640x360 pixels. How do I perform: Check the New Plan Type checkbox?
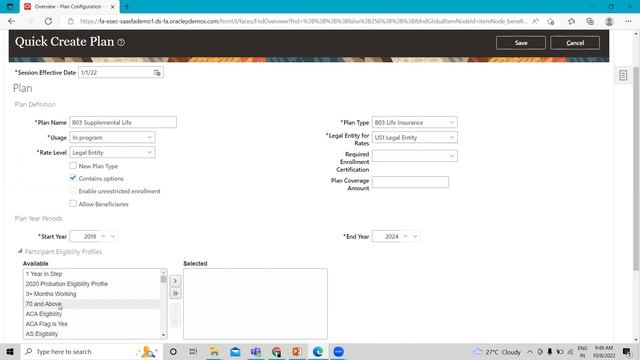click(x=73, y=166)
